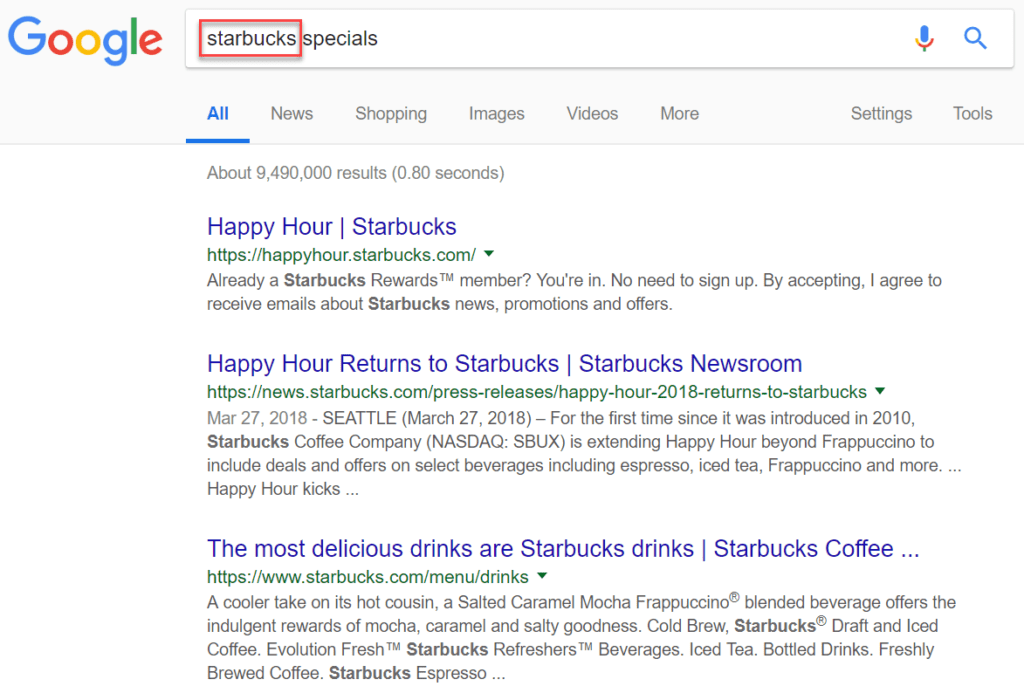Image resolution: width=1024 pixels, height=700 pixels.
Task: Open search Settings menu
Action: [881, 114]
